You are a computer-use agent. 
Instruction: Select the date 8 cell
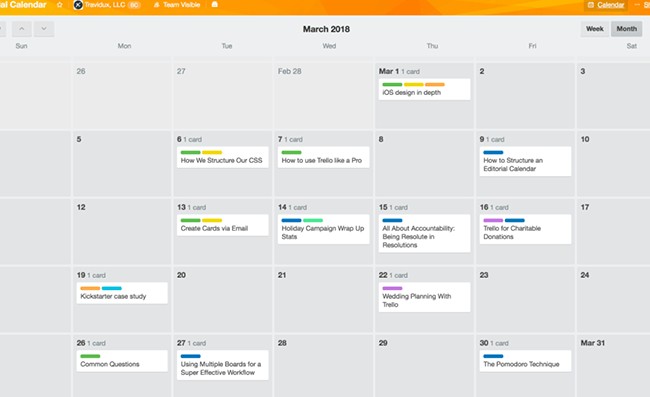[424, 163]
